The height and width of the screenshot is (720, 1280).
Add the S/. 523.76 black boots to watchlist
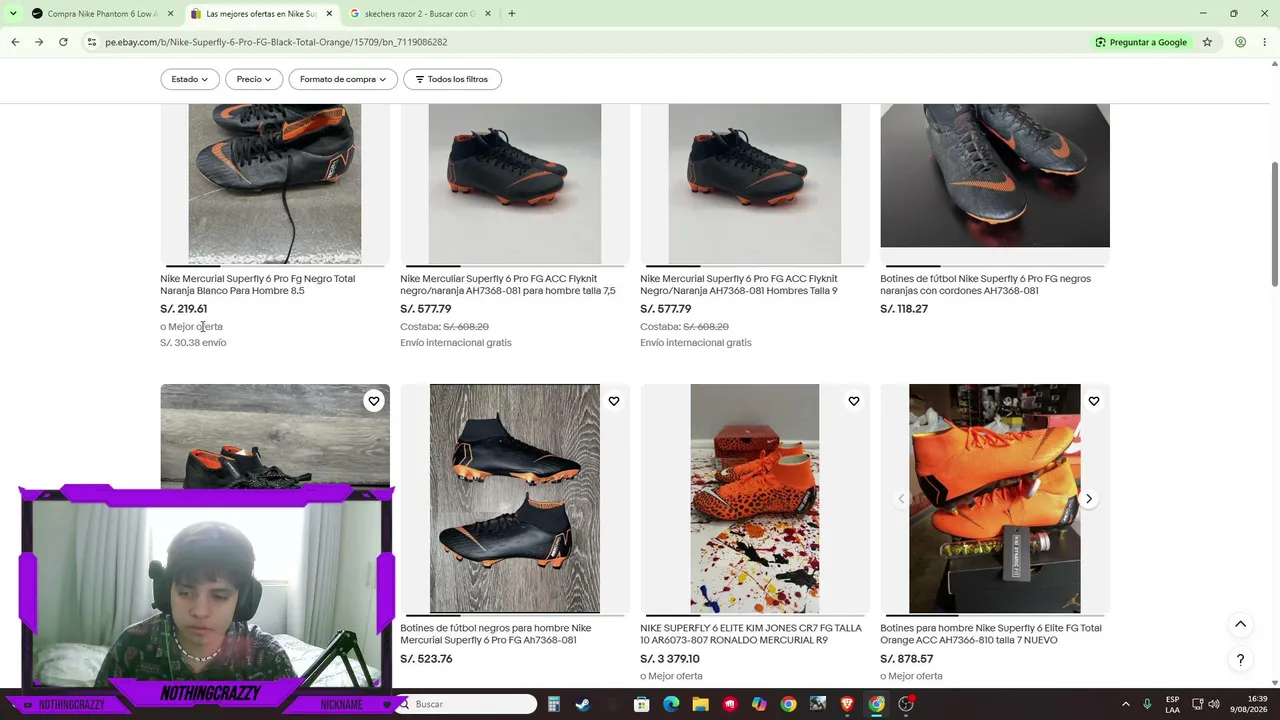tap(614, 401)
